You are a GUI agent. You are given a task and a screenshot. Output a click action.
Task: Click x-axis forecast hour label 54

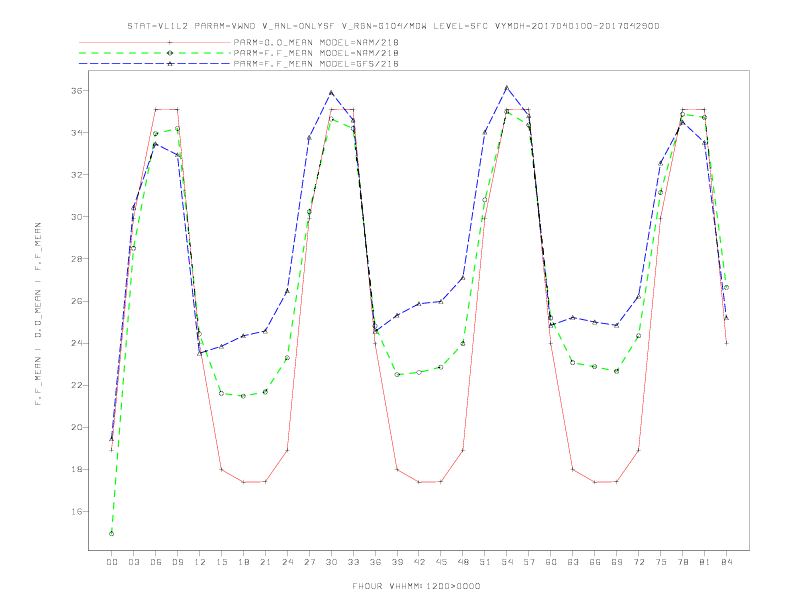point(507,562)
